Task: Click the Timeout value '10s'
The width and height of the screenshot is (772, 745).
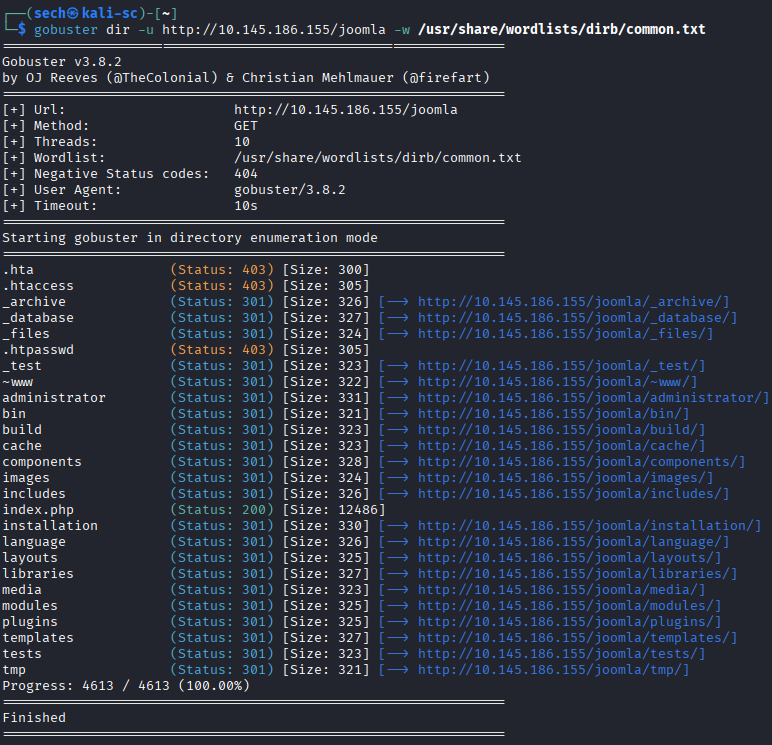Action: click(246, 206)
